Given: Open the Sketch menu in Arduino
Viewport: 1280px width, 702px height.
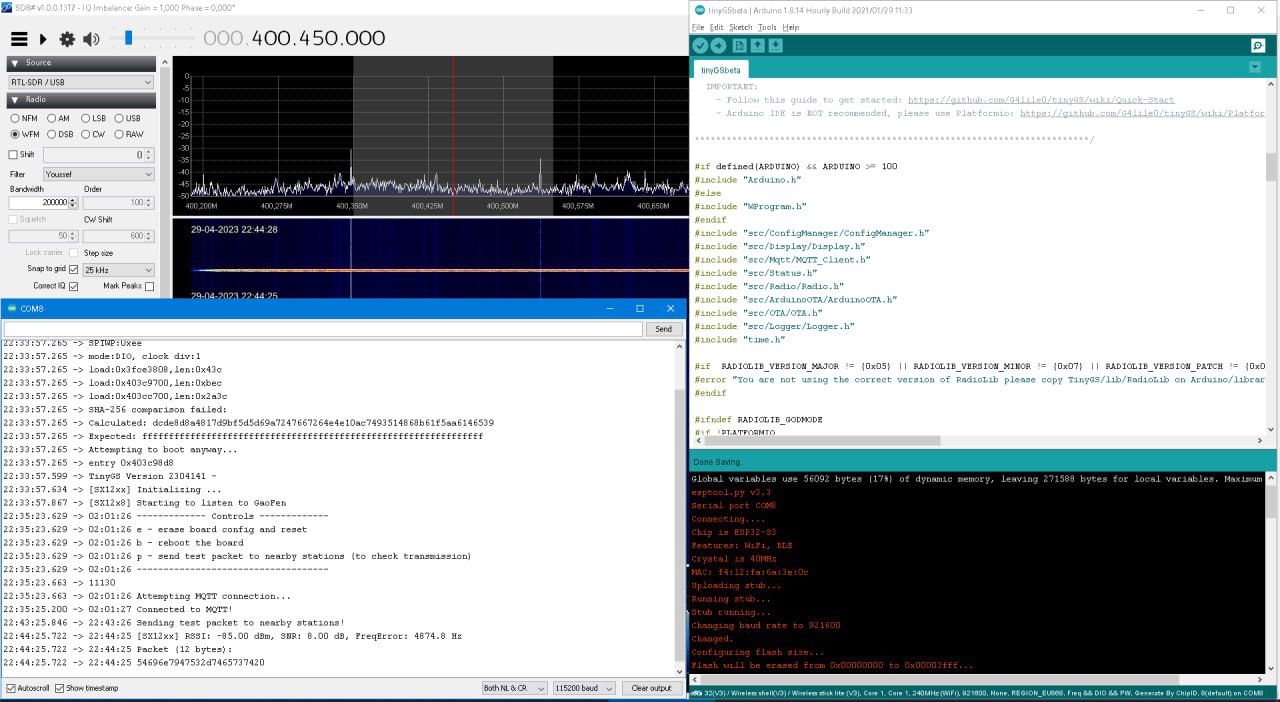Looking at the screenshot, I should [740, 27].
